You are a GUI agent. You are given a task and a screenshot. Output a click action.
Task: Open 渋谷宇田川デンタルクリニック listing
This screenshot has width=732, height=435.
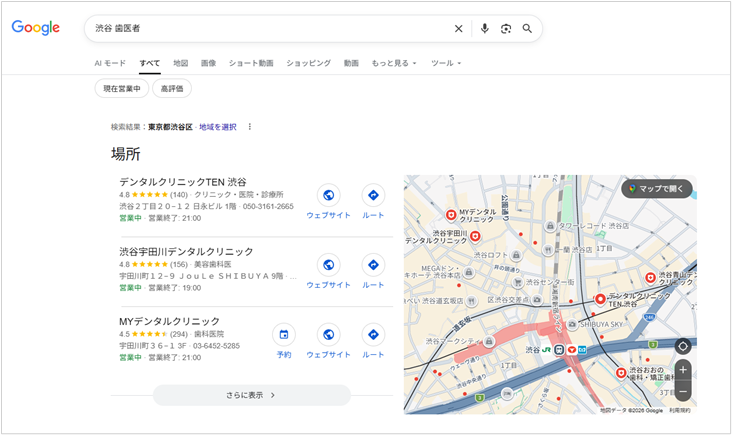point(186,252)
